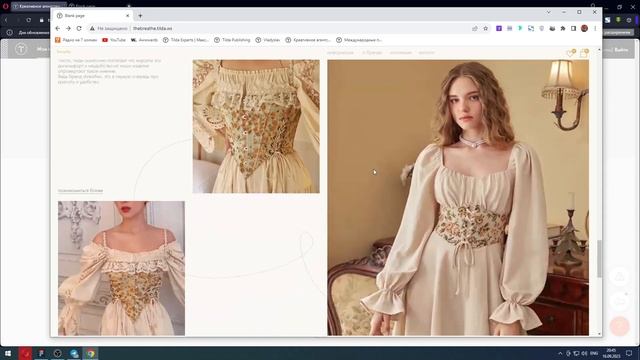Viewport: 640px width, 360px height.
Task: Open the off-shoulder dress photo
Action: [x=121, y=268]
